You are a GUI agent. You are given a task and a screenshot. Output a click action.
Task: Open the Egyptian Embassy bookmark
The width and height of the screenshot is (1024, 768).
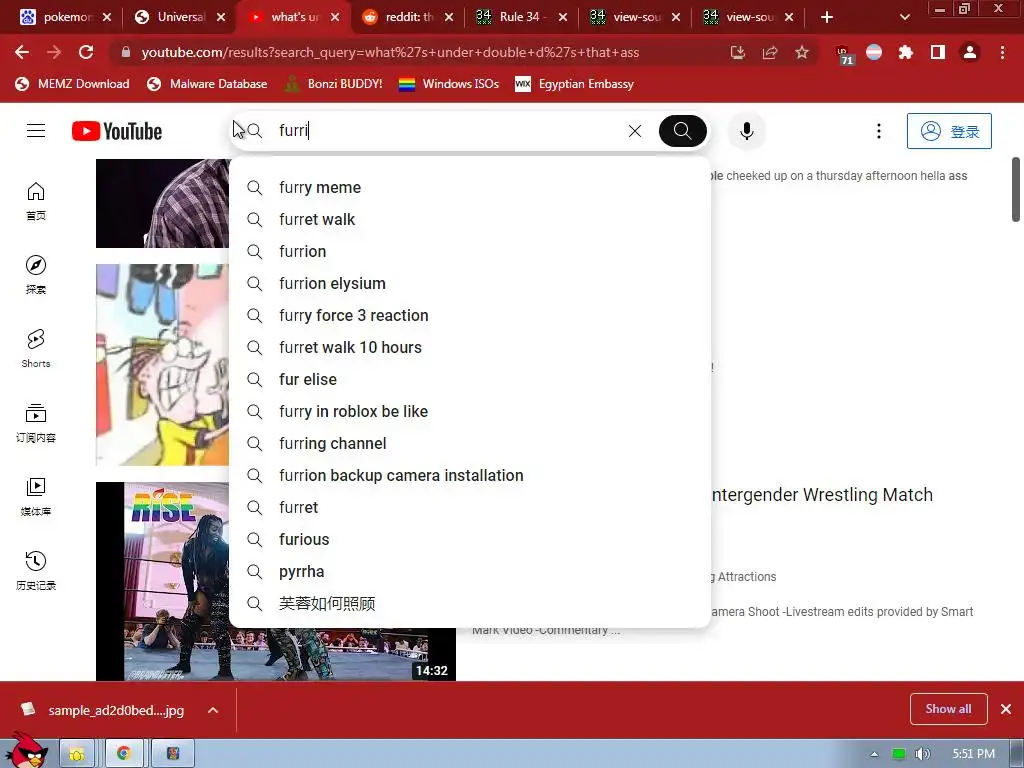[x=575, y=84]
